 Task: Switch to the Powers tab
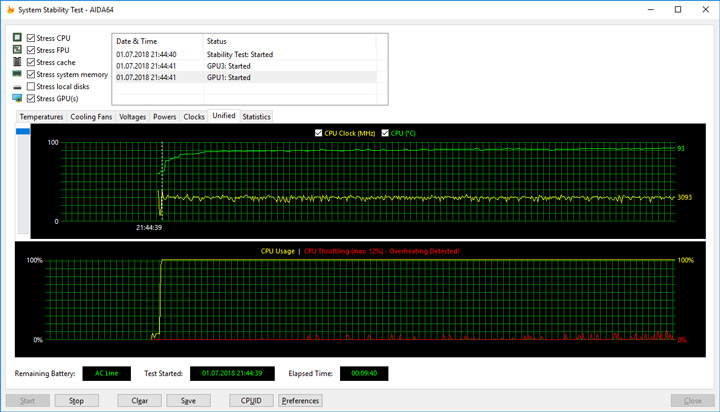[x=164, y=117]
